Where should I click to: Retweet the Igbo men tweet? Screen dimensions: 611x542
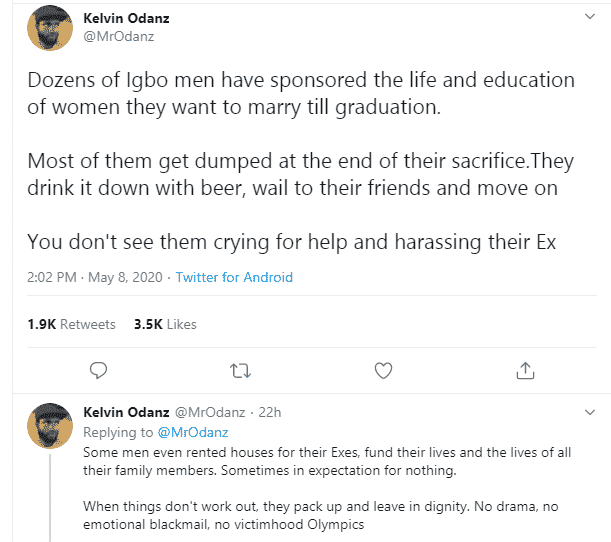pos(240,371)
